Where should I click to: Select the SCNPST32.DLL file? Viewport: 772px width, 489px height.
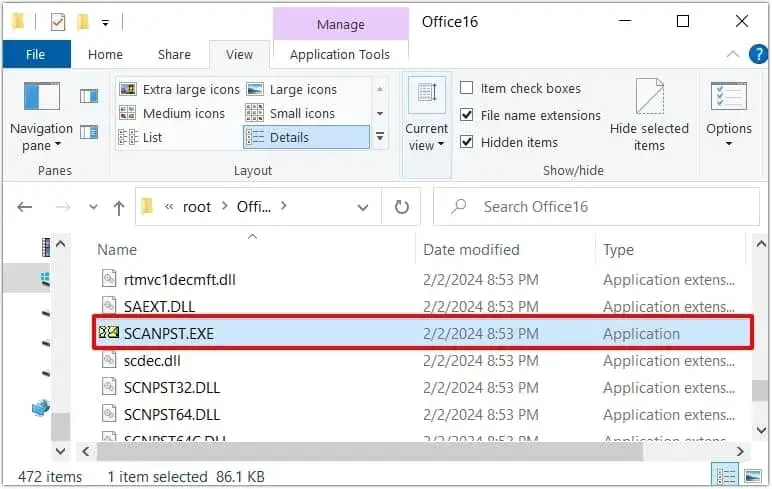coord(172,388)
